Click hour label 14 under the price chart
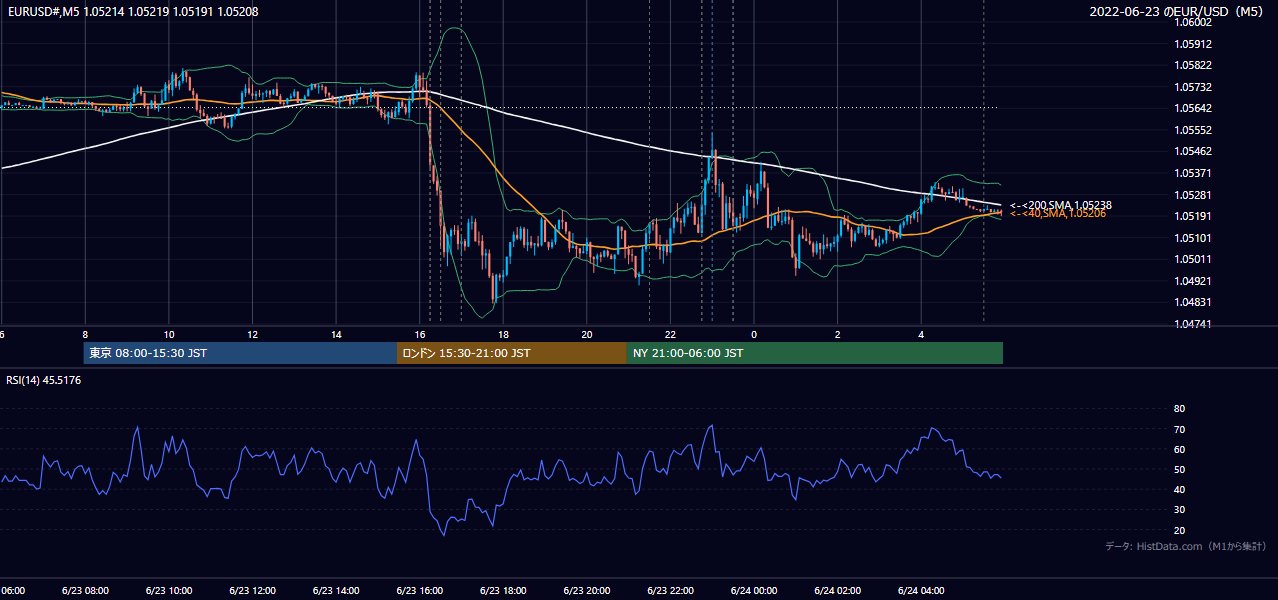The width and height of the screenshot is (1278, 600). [336, 335]
